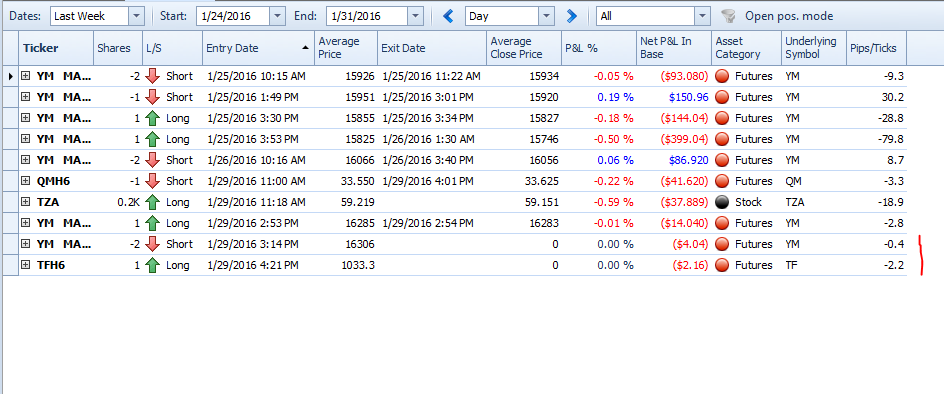Image resolution: width=944 pixels, height=394 pixels.
Task: Sort by the Exit Date column header
Action: tap(432, 48)
